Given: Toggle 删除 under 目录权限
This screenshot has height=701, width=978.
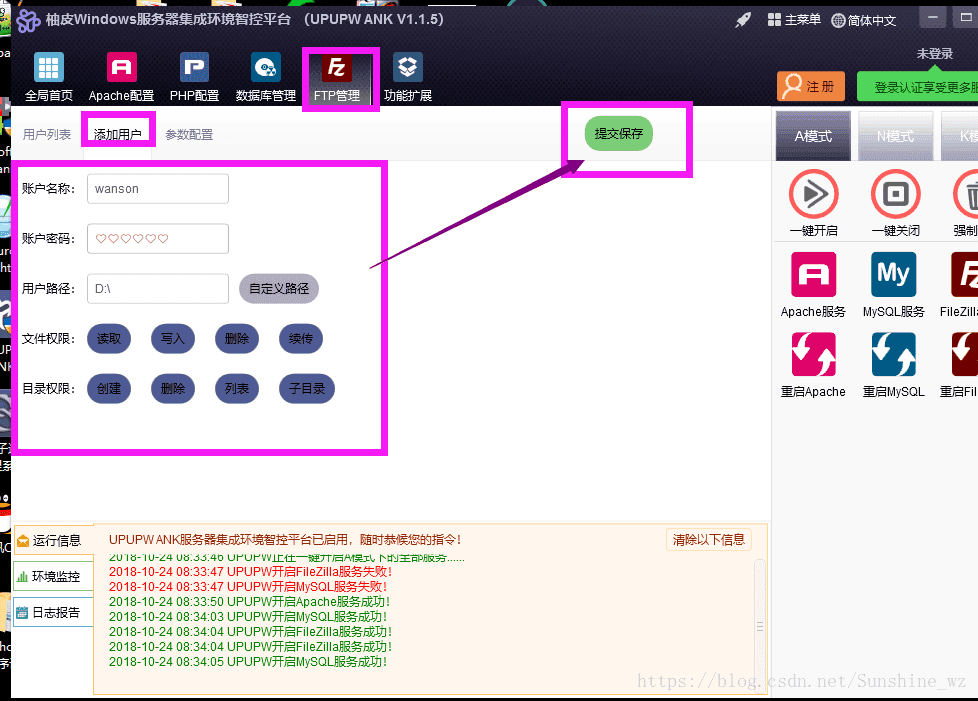Looking at the screenshot, I should [x=173, y=389].
